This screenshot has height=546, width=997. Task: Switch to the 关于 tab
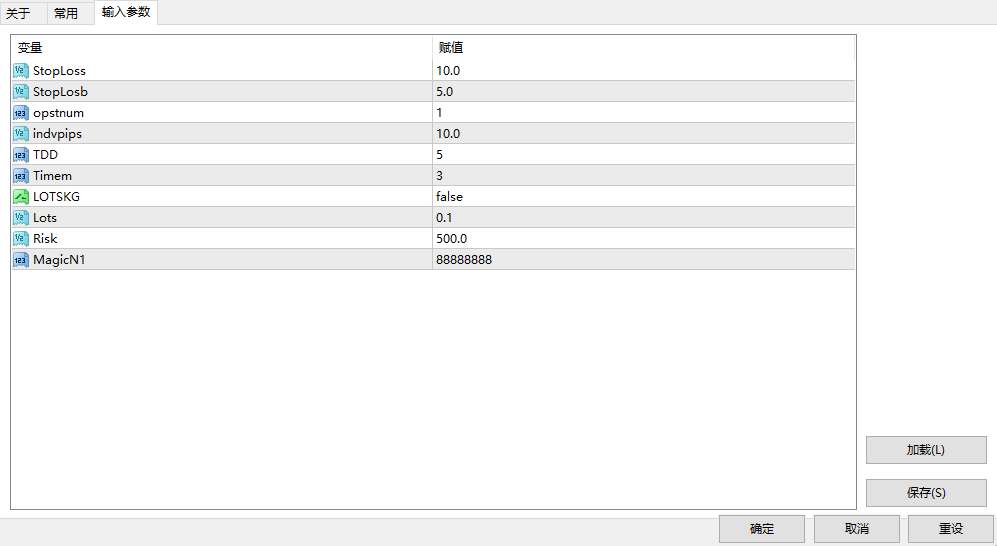click(18, 14)
